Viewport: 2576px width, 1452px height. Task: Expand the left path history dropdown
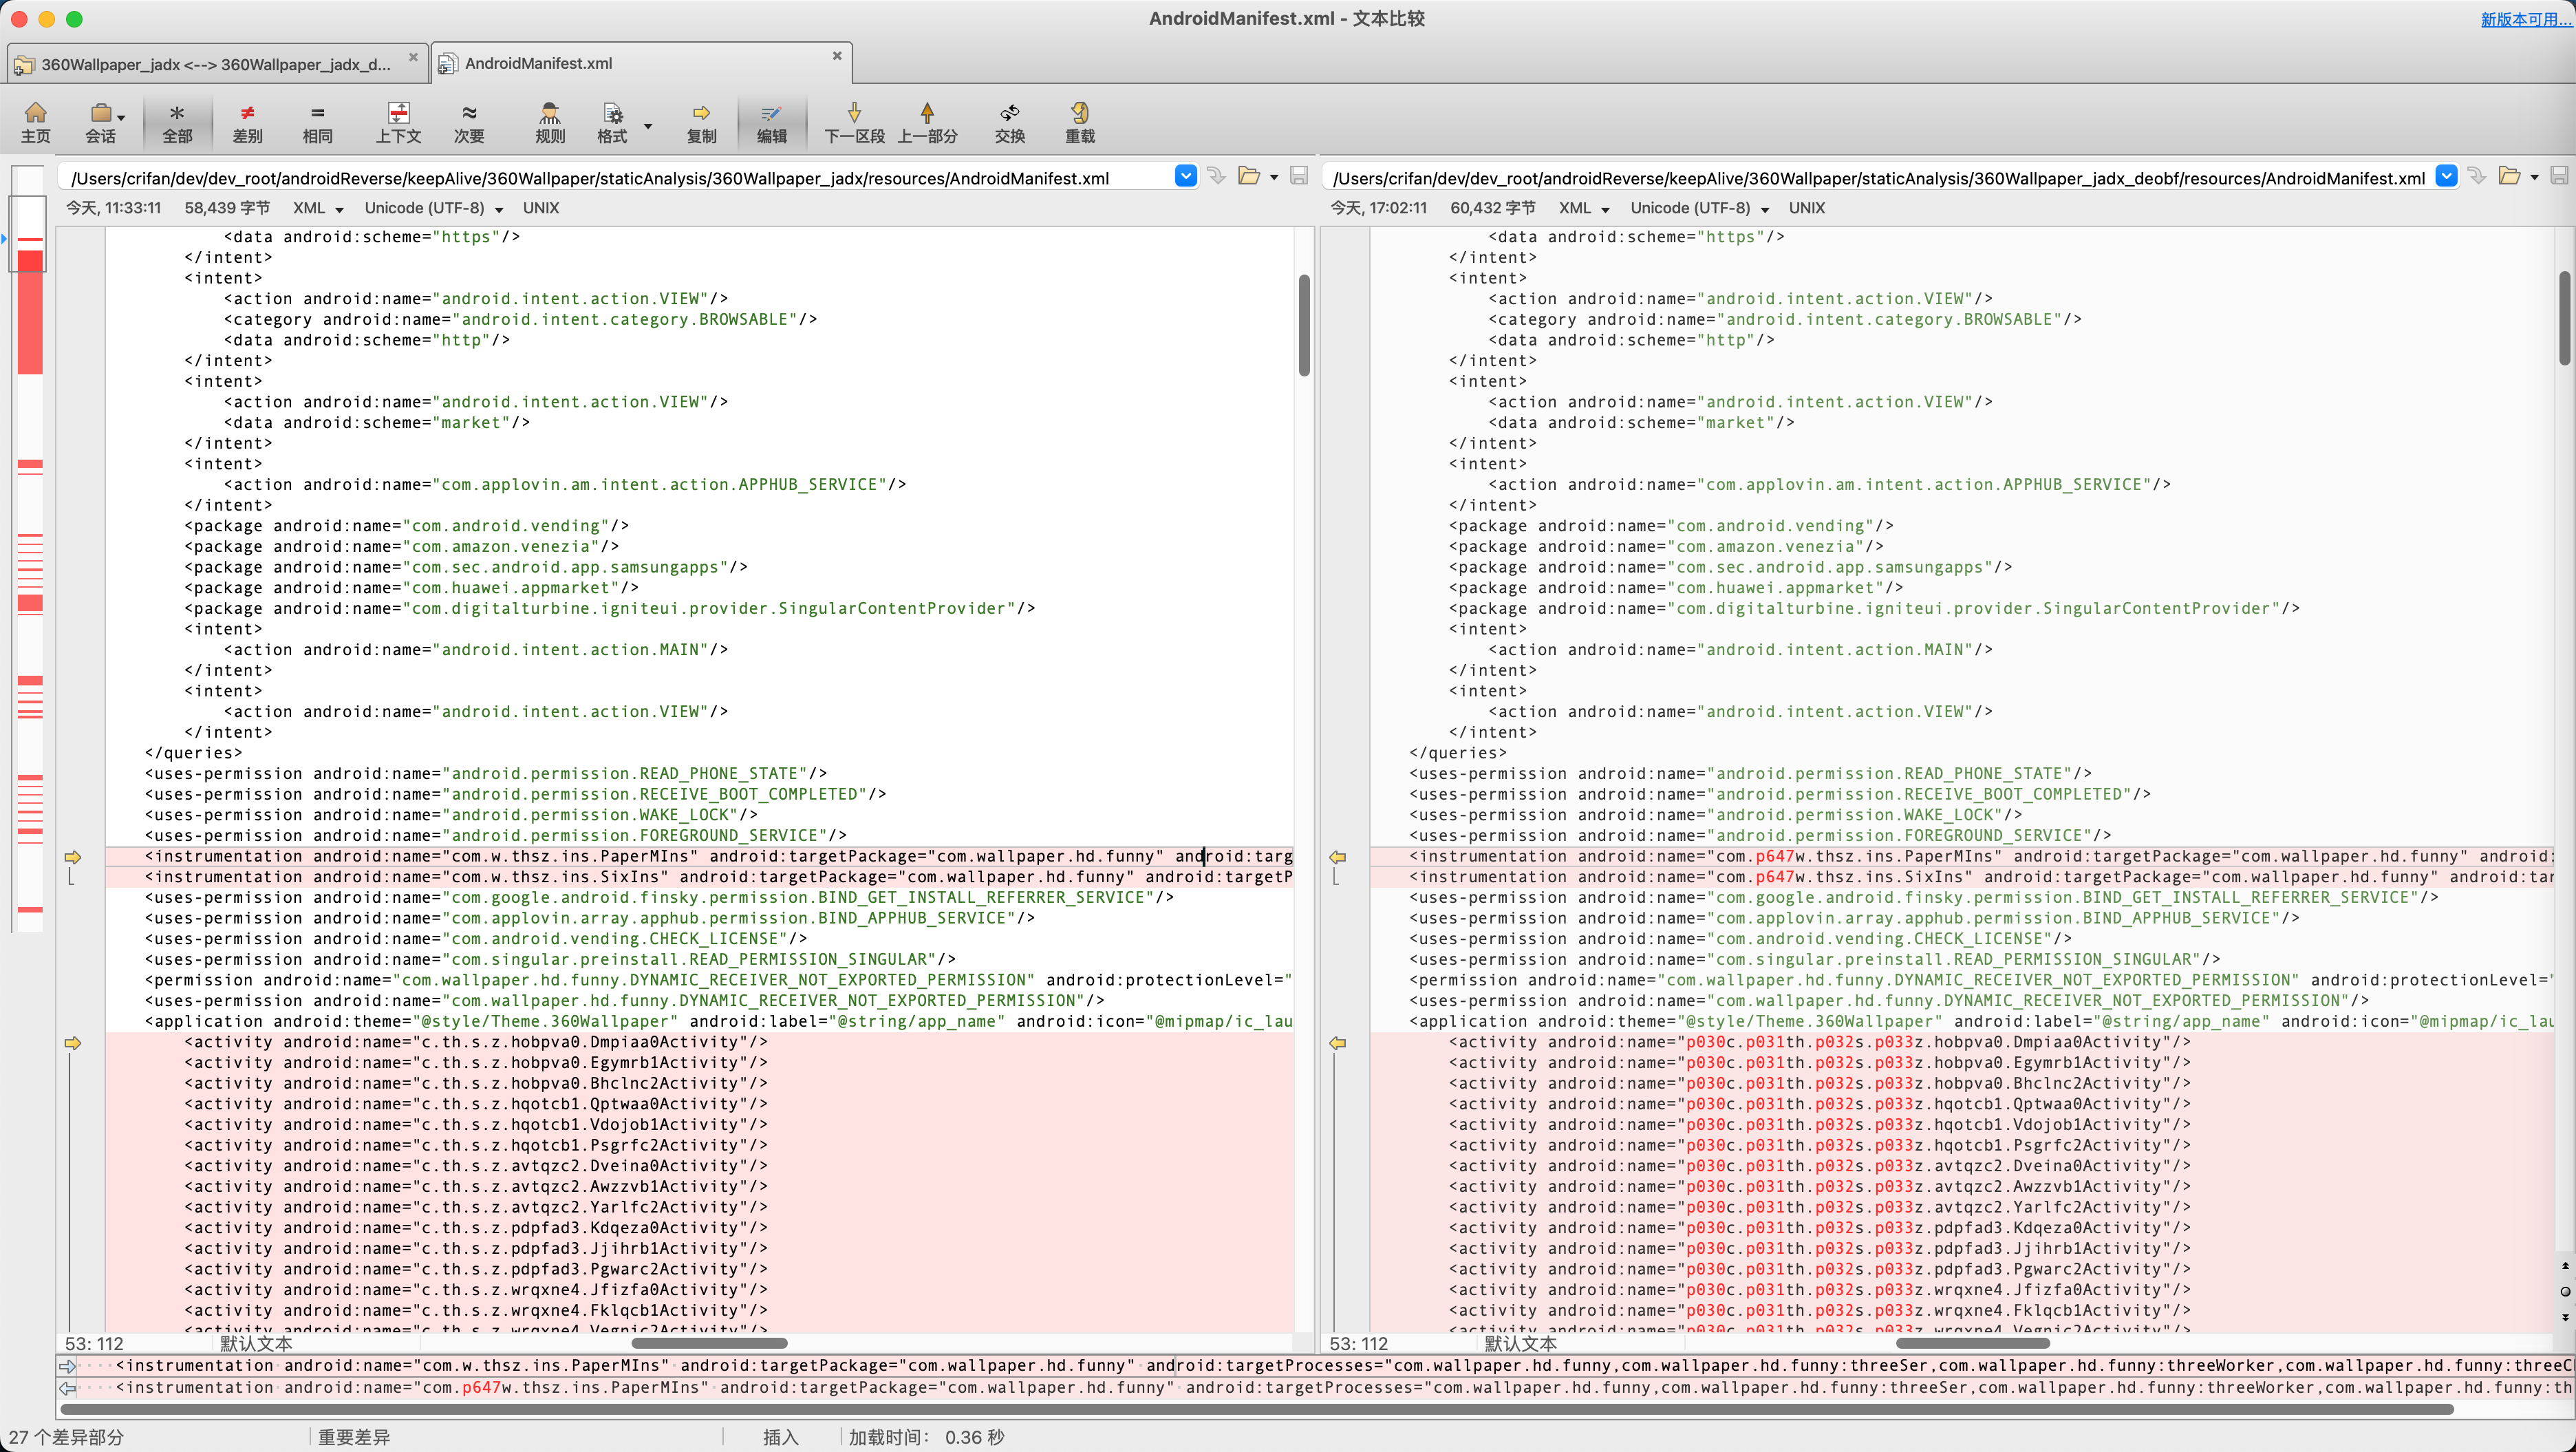tap(1186, 176)
